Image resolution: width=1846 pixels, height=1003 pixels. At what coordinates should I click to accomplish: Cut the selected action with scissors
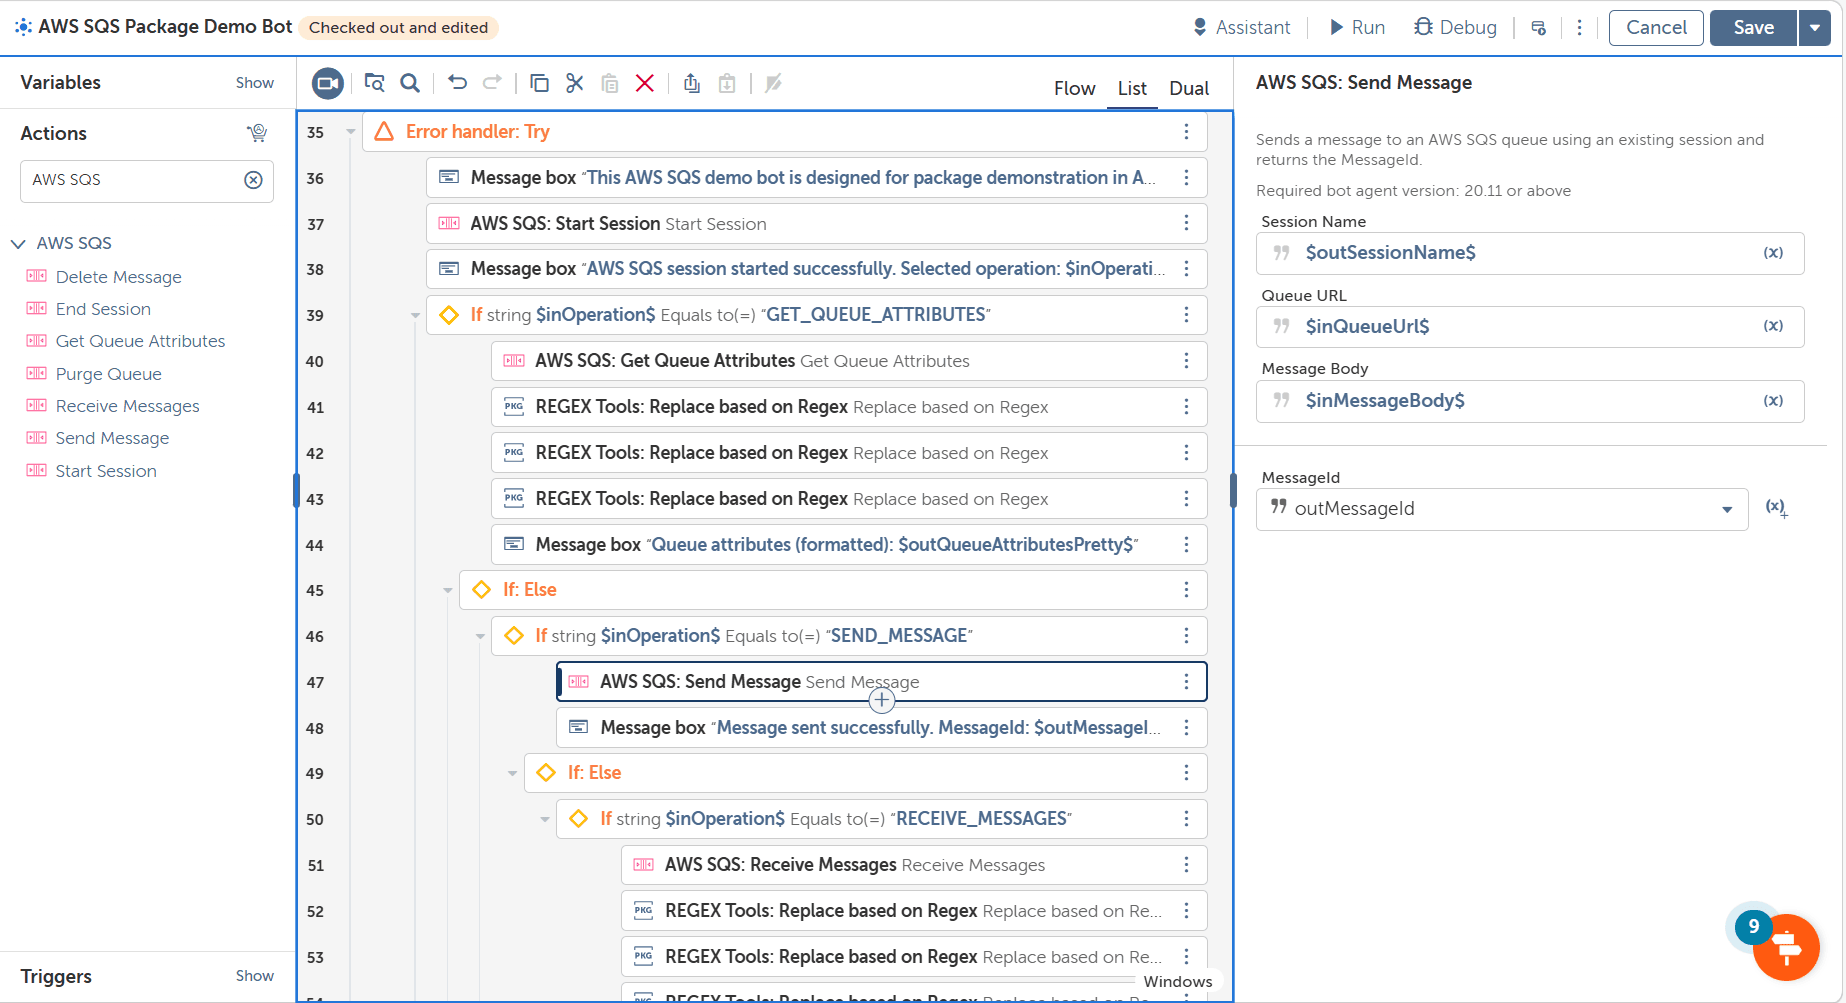[575, 83]
